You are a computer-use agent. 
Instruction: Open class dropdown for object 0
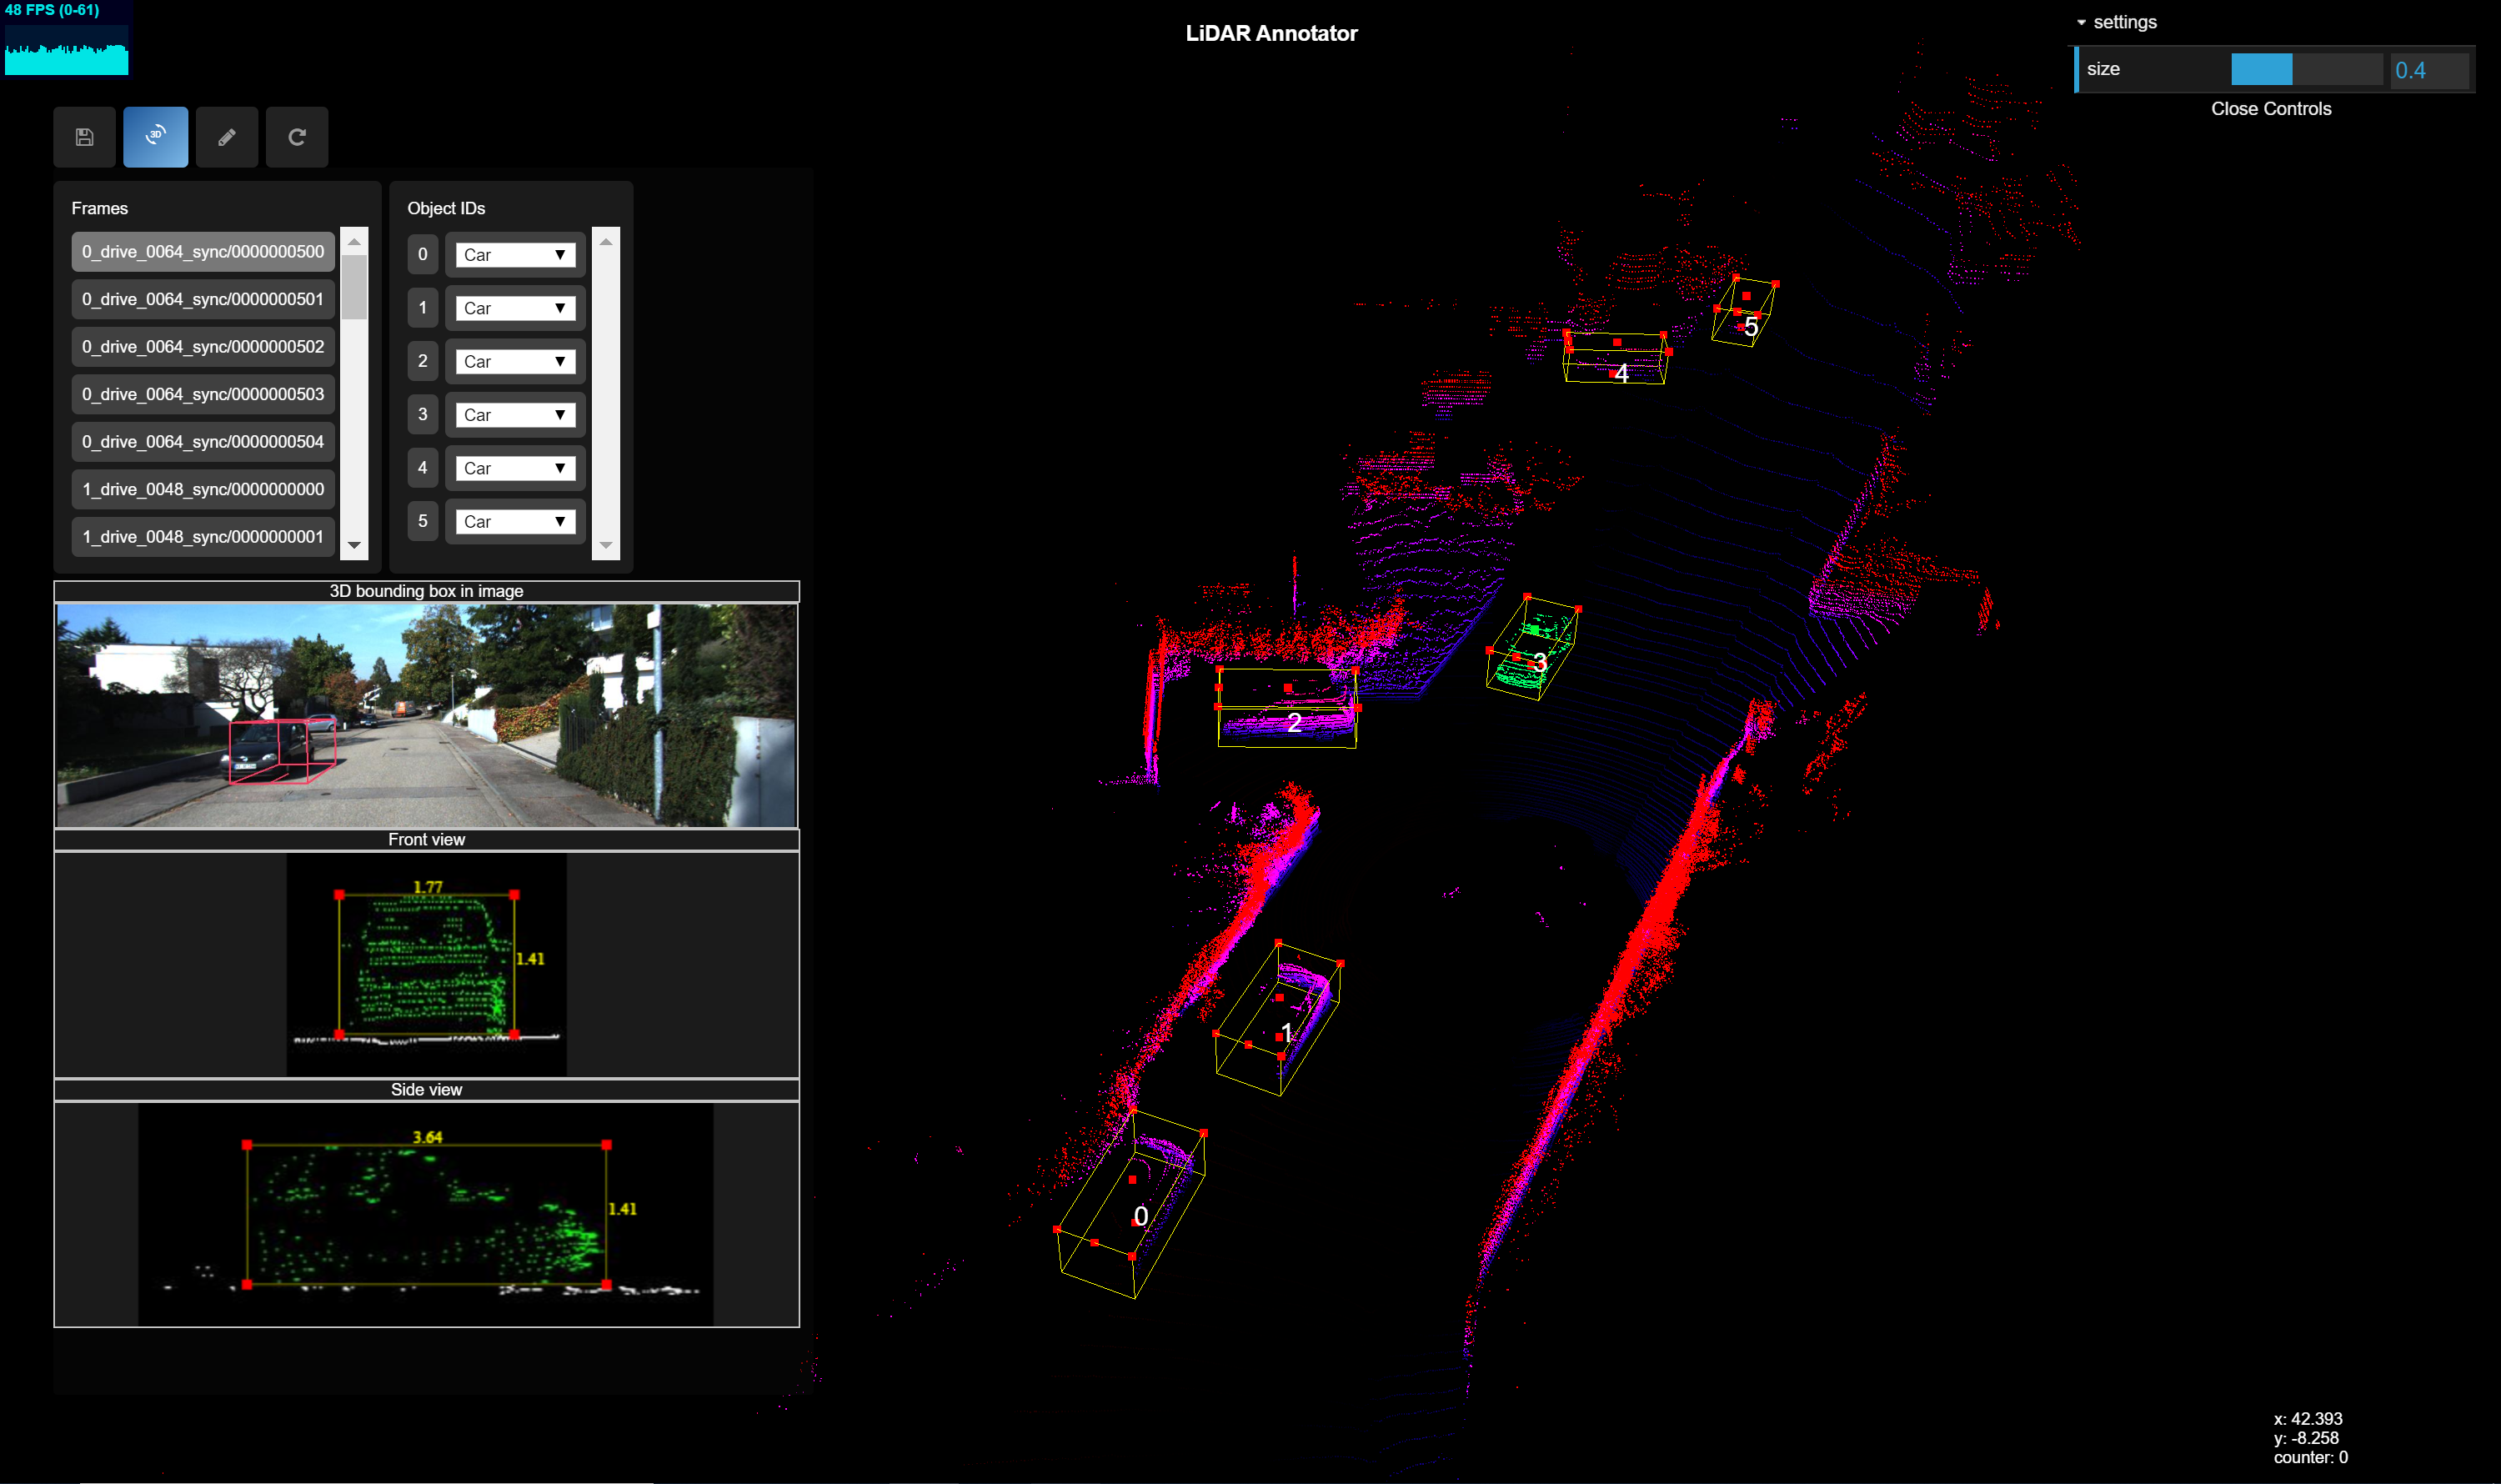click(x=515, y=255)
